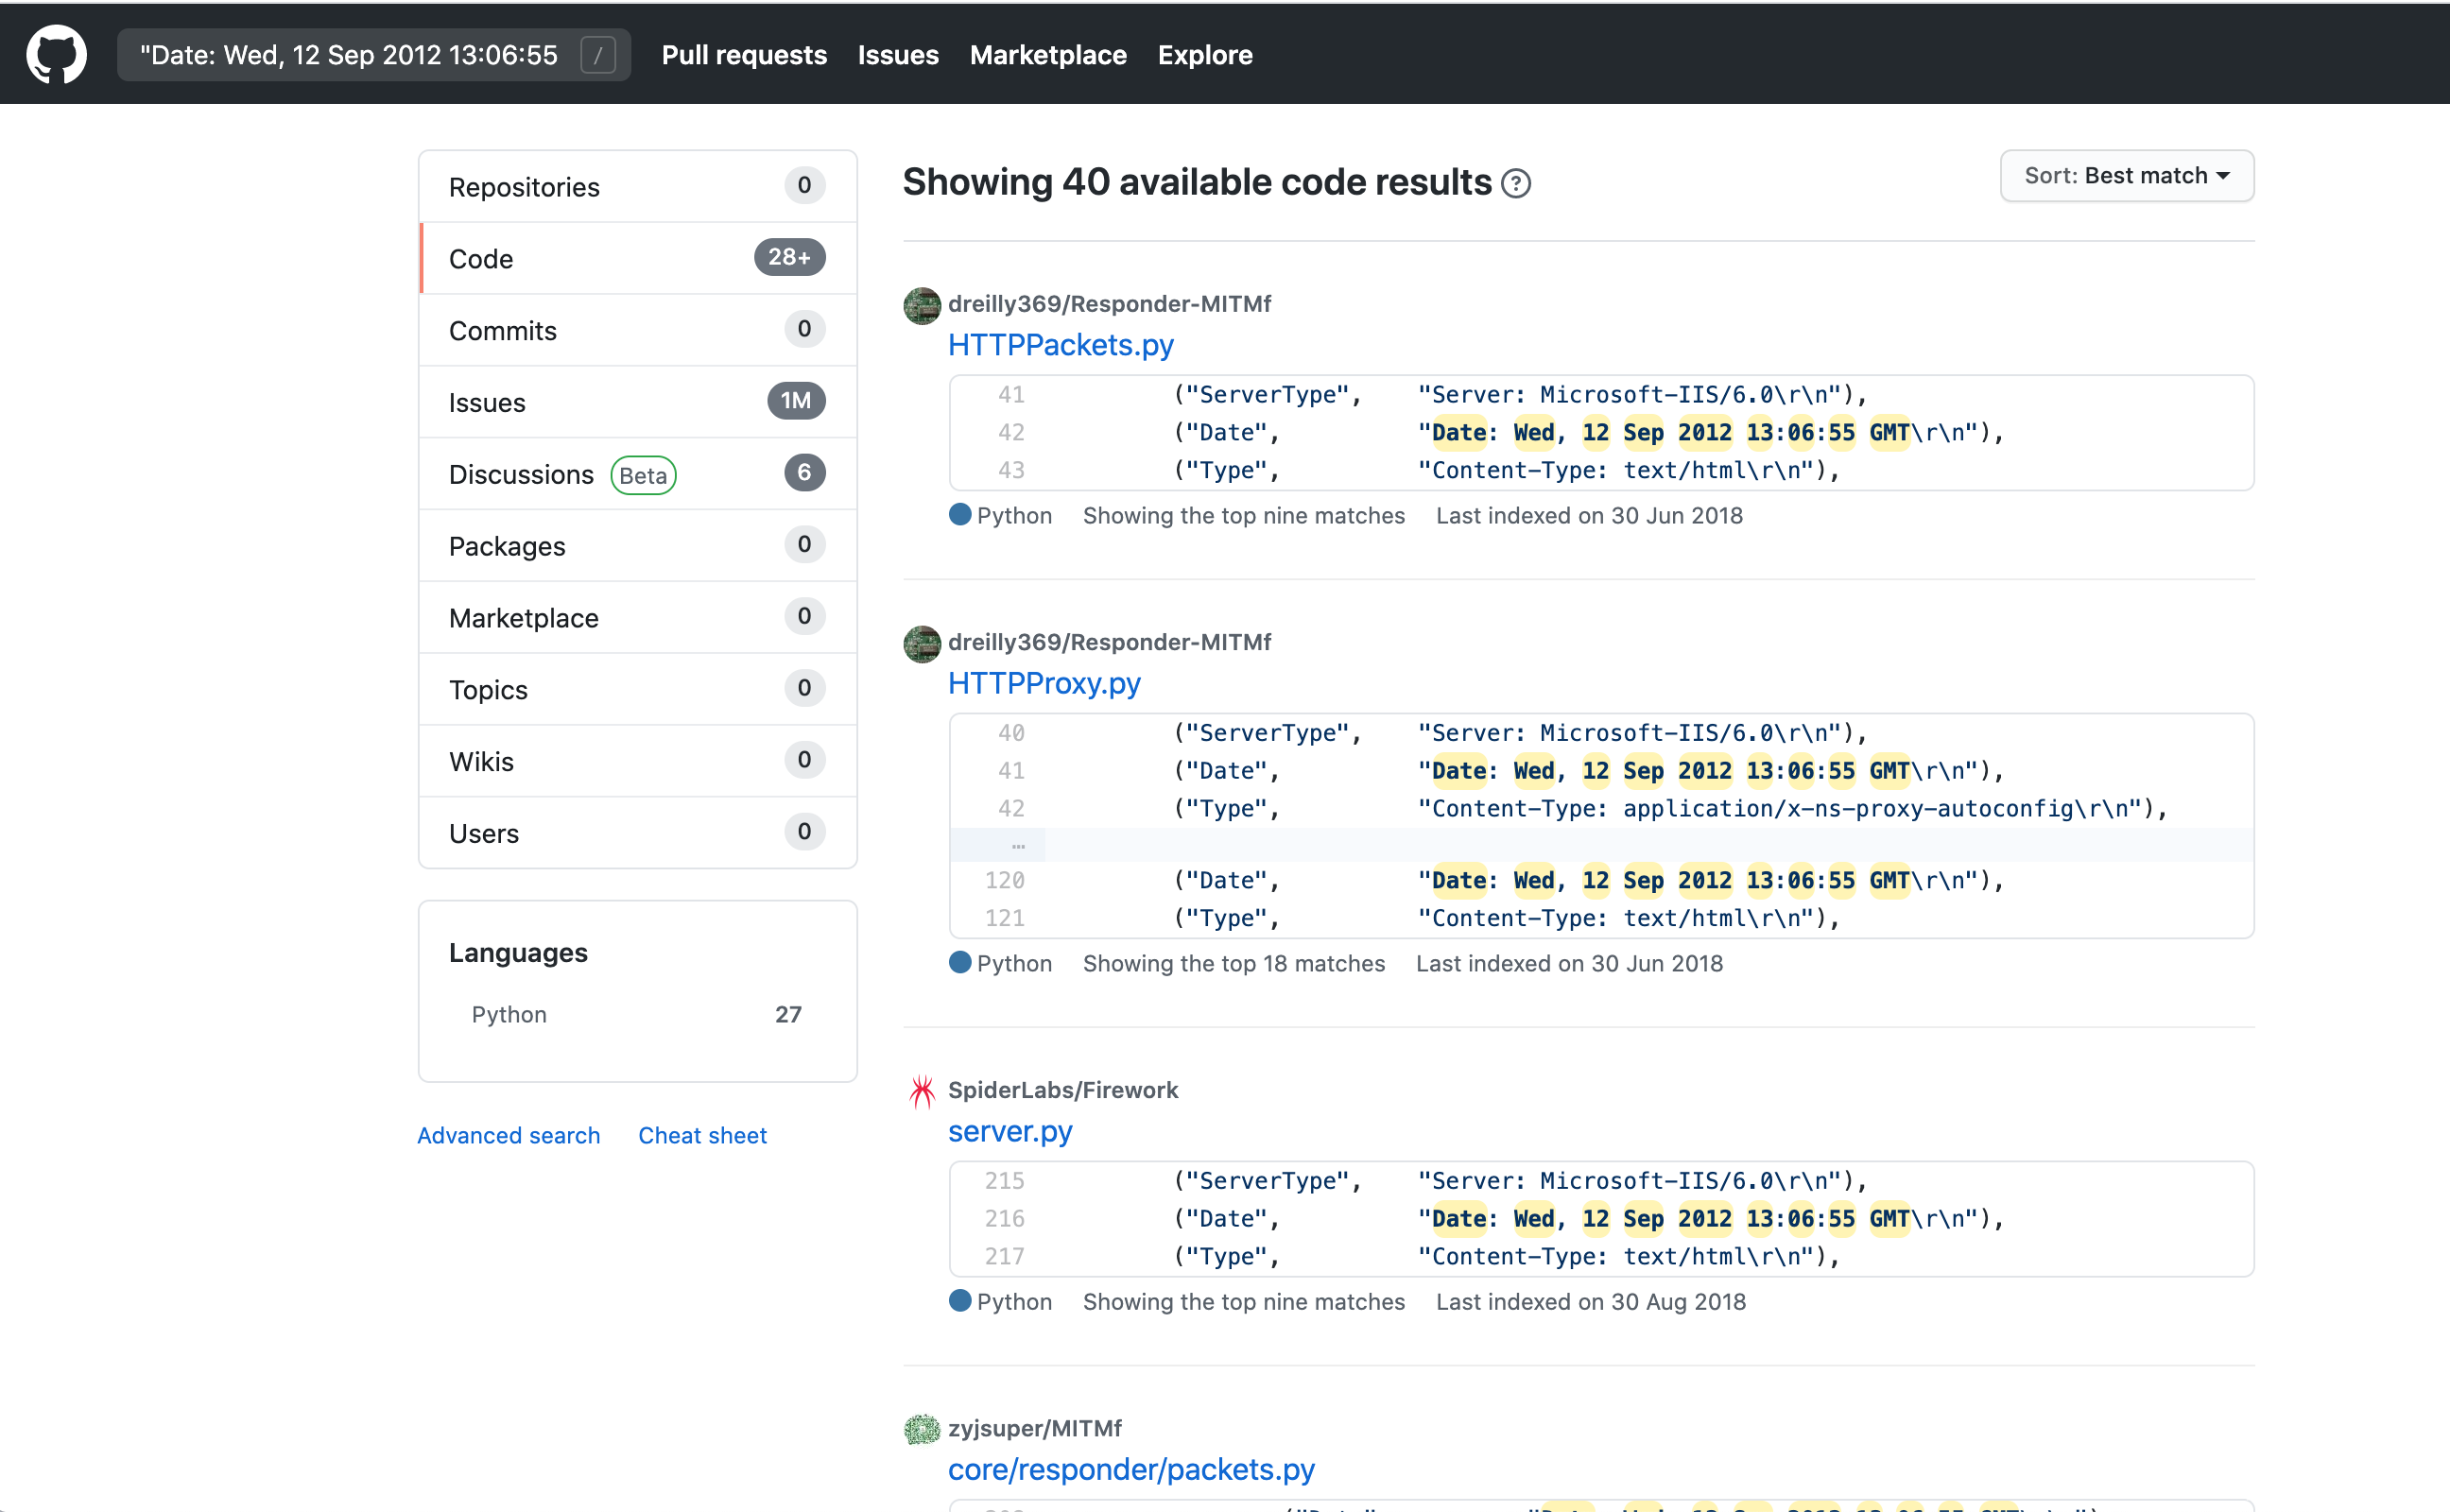Click the zyjsuper user avatar

click(921, 1429)
